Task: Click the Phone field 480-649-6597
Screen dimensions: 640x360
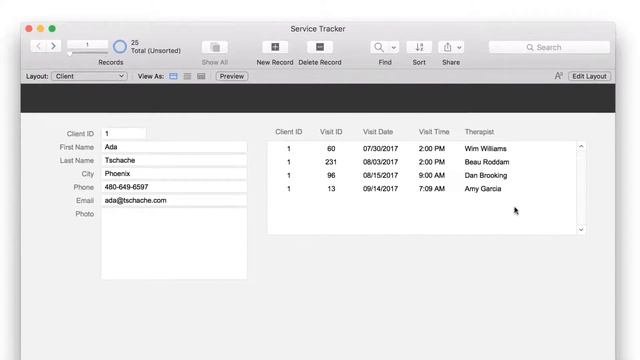Action: [x=174, y=187]
